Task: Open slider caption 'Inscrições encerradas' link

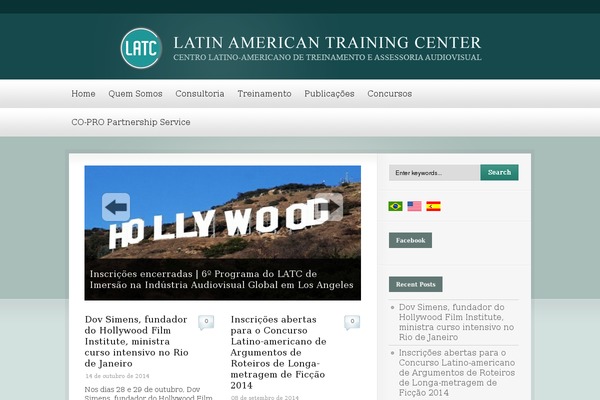Action: pyautogui.click(x=222, y=279)
